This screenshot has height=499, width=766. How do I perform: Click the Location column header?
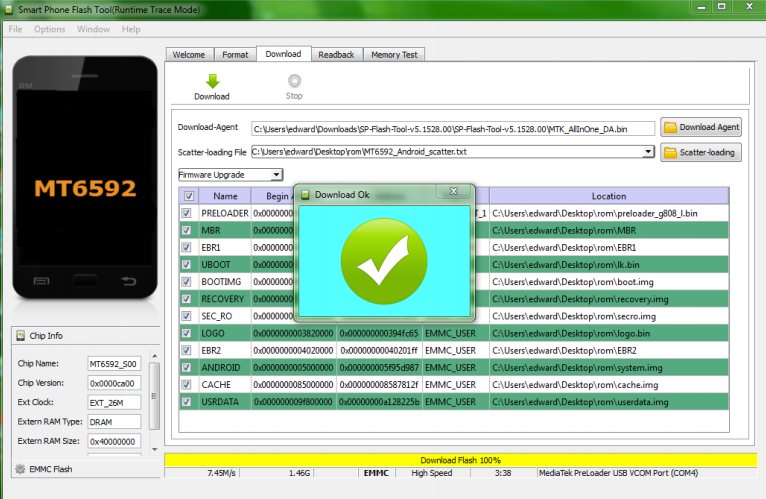[x=609, y=196]
